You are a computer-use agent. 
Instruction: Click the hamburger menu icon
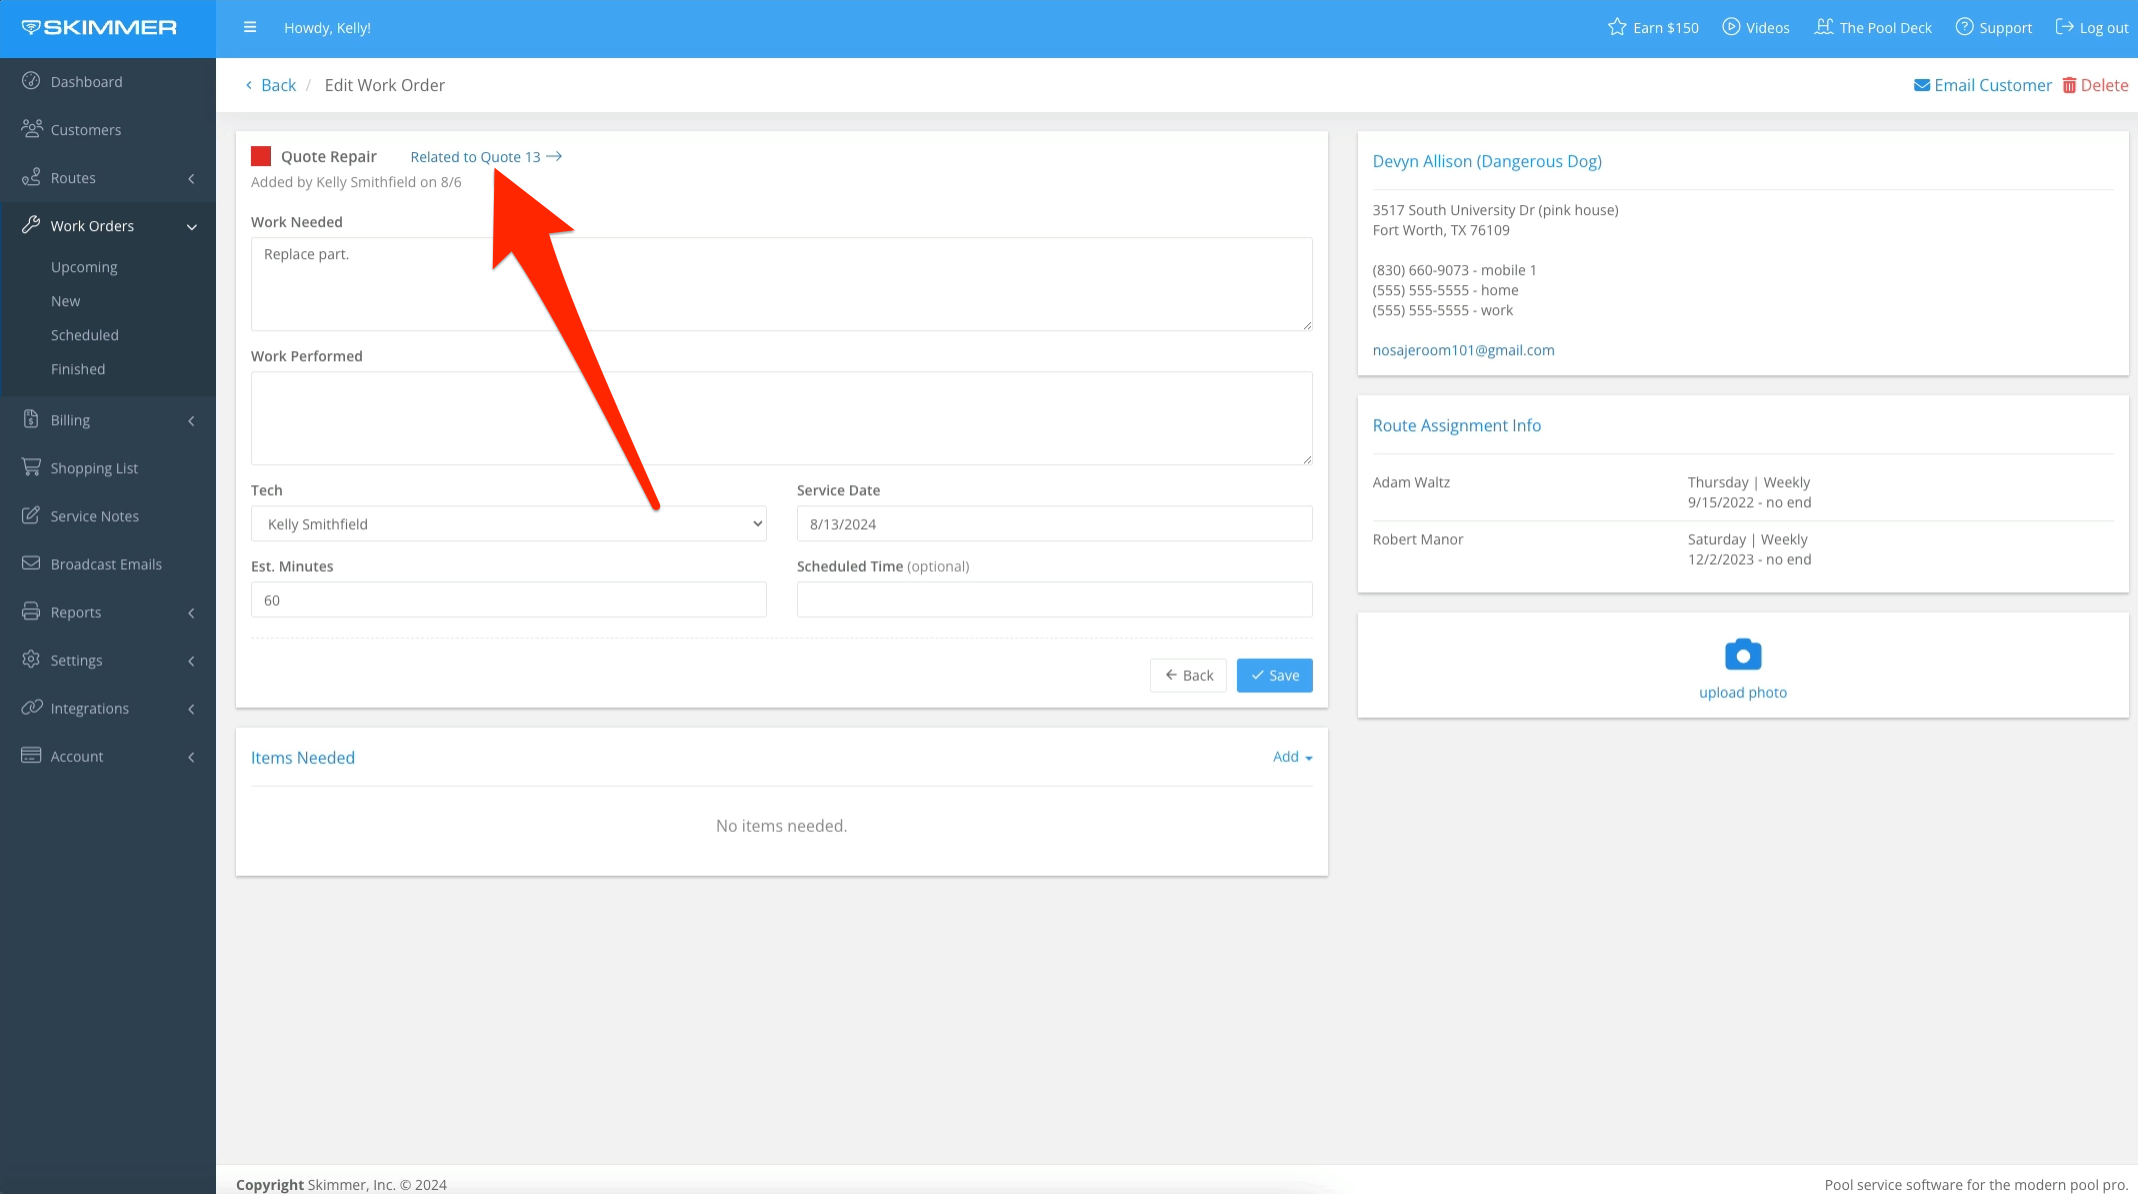click(250, 28)
